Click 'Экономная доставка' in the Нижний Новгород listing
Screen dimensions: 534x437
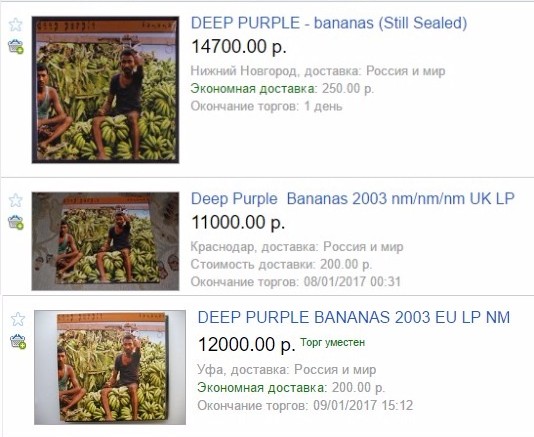[x=253, y=89]
